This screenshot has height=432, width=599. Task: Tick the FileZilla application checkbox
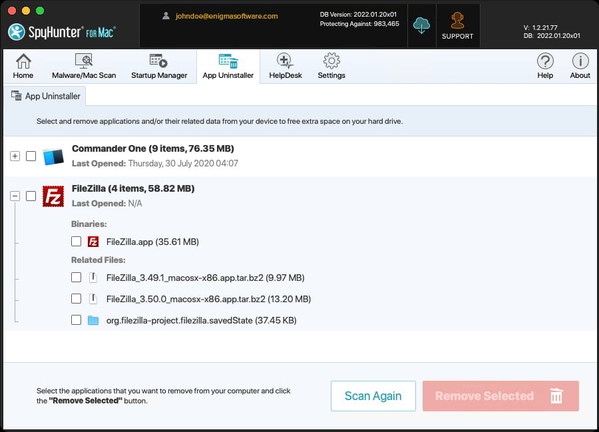coord(31,196)
